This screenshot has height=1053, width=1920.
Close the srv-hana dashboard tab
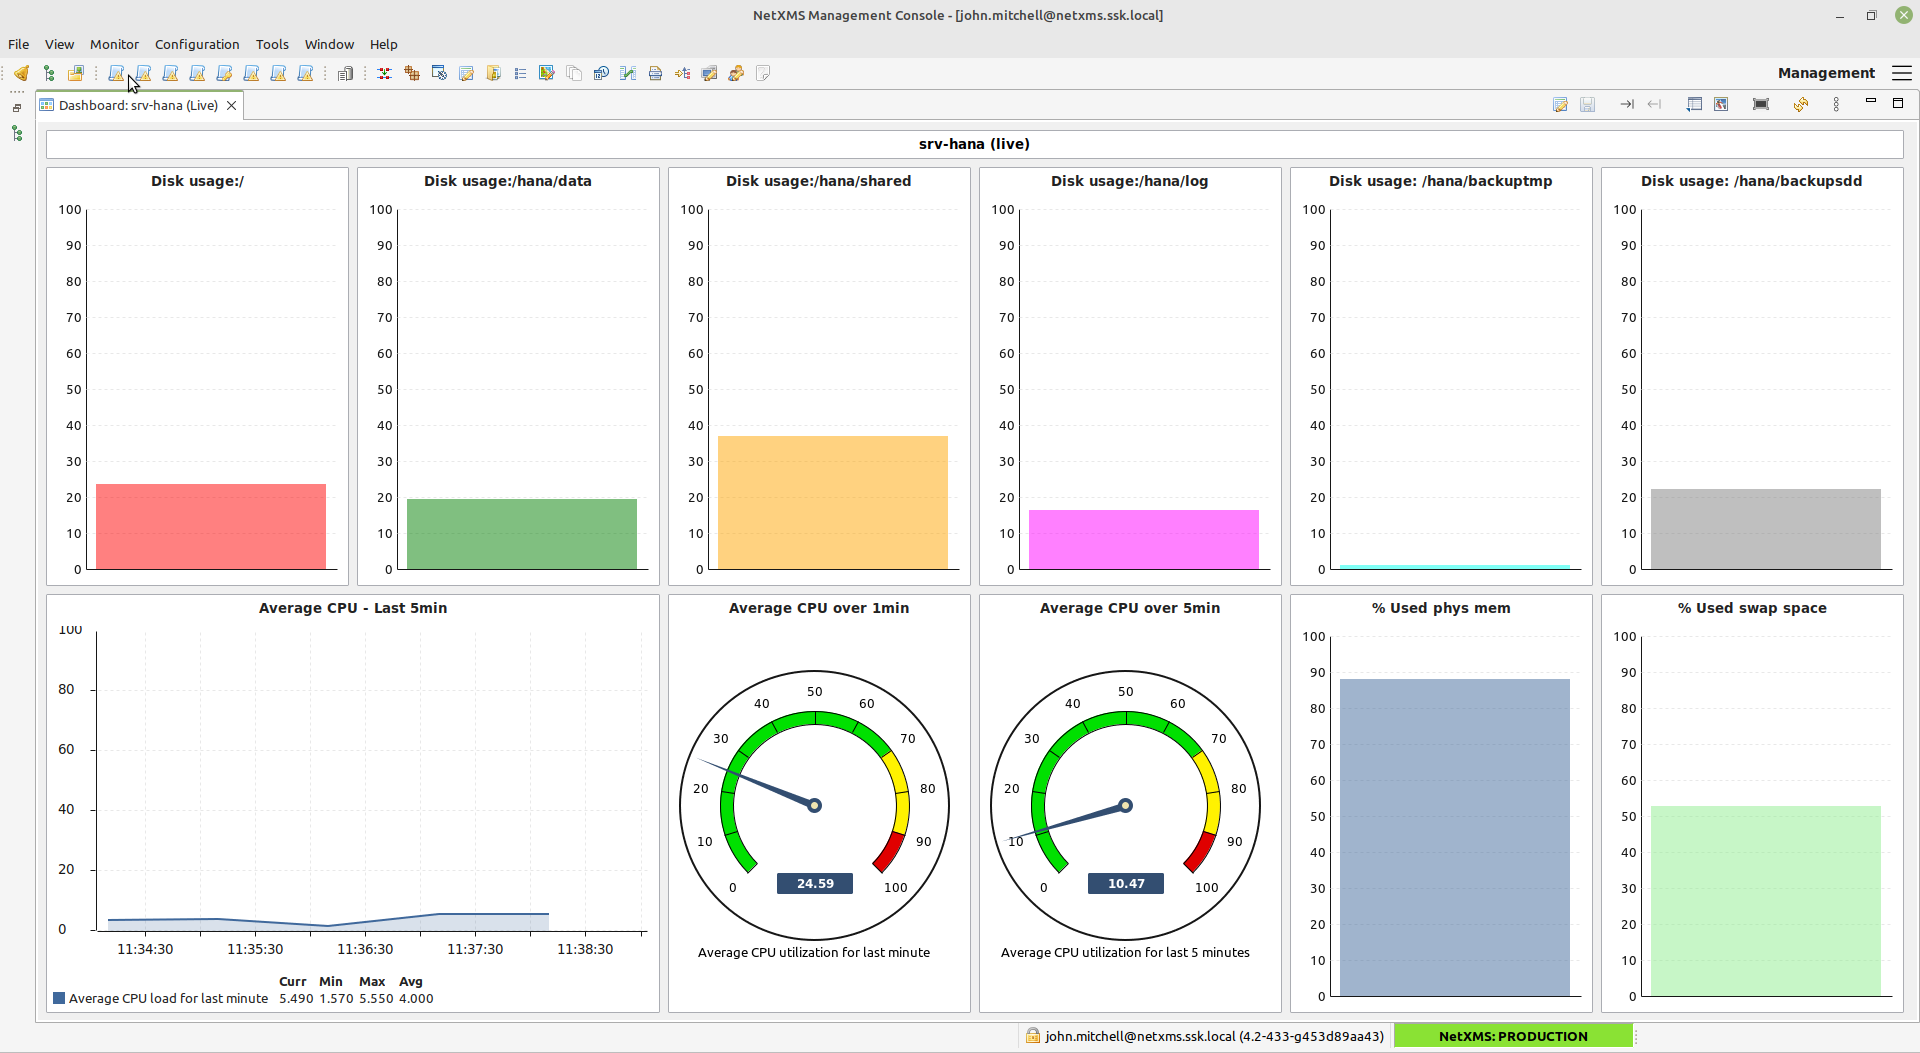231,105
